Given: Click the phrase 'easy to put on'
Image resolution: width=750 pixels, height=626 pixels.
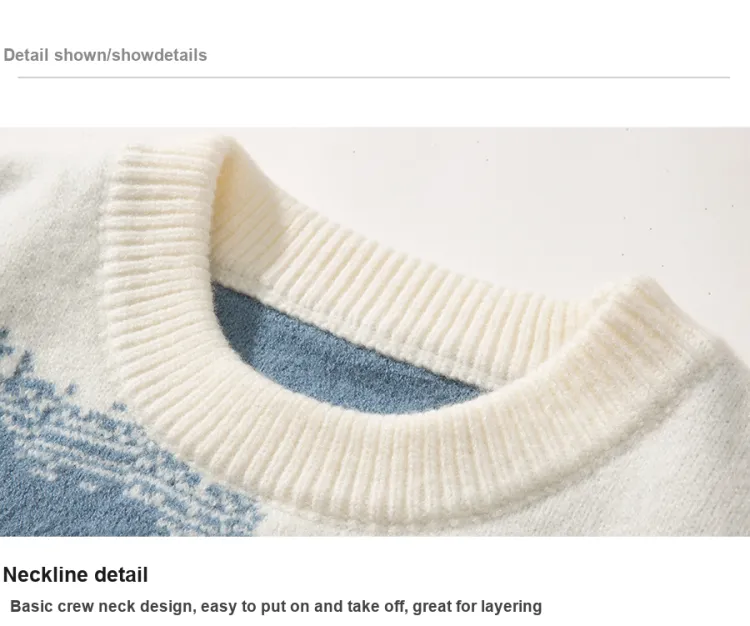Looking at the screenshot, I should [255, 606].
